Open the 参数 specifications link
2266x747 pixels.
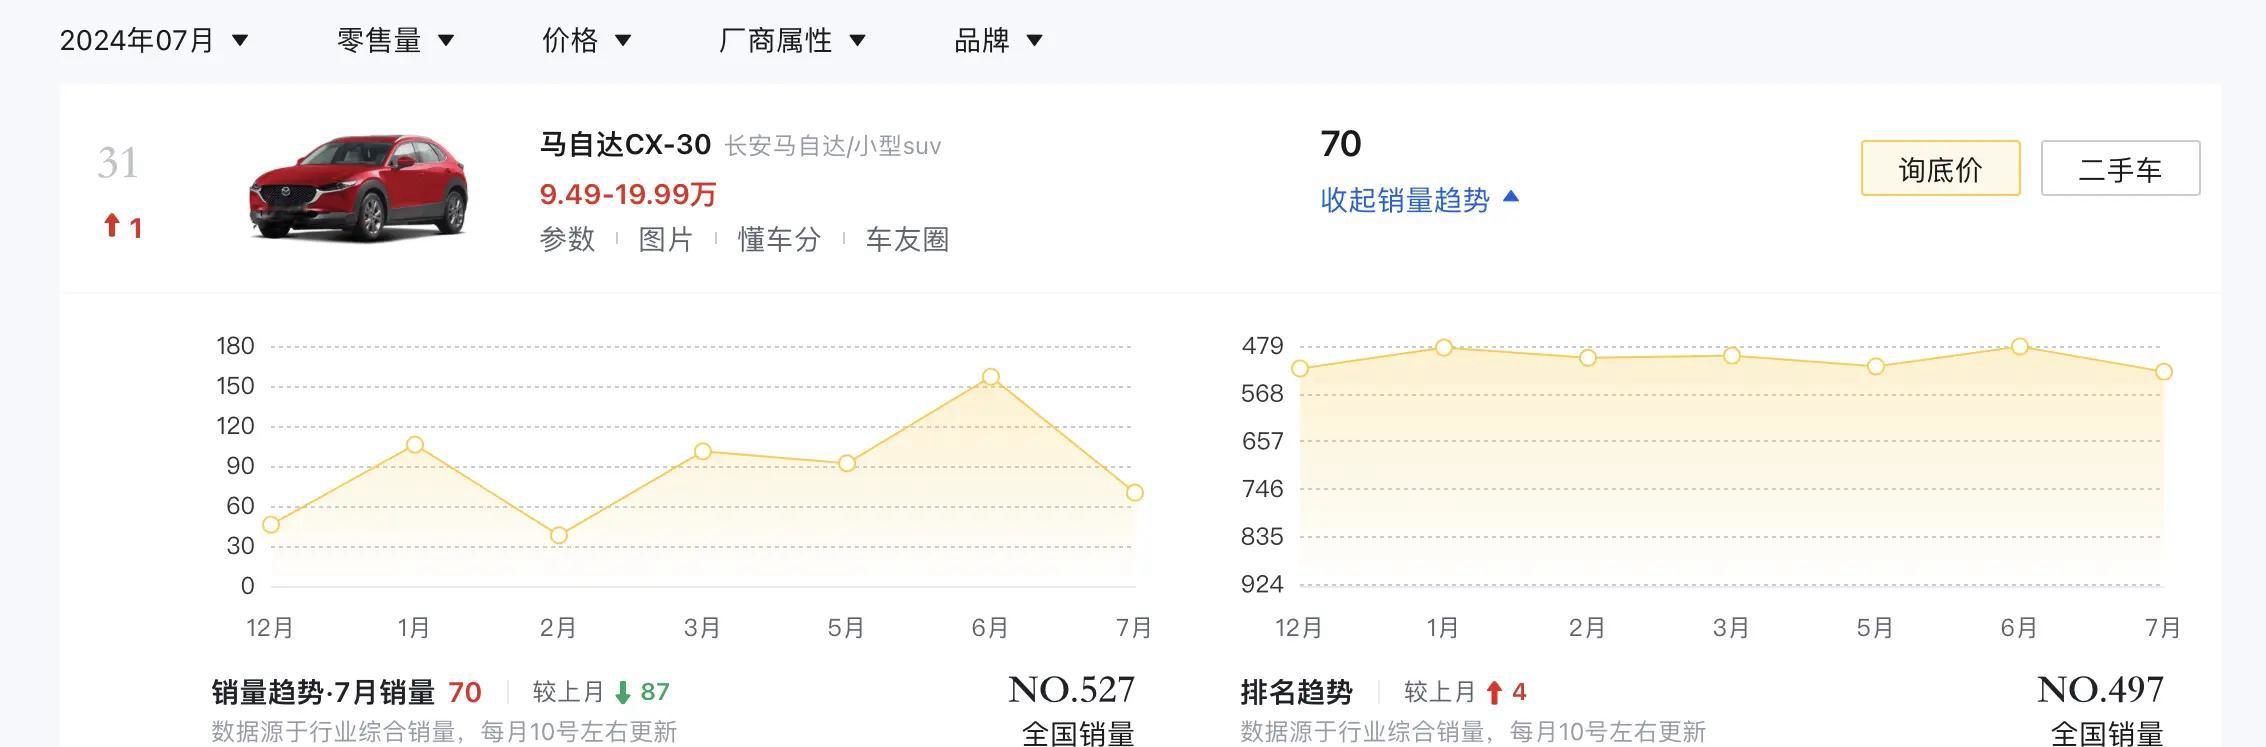(567, 239)
